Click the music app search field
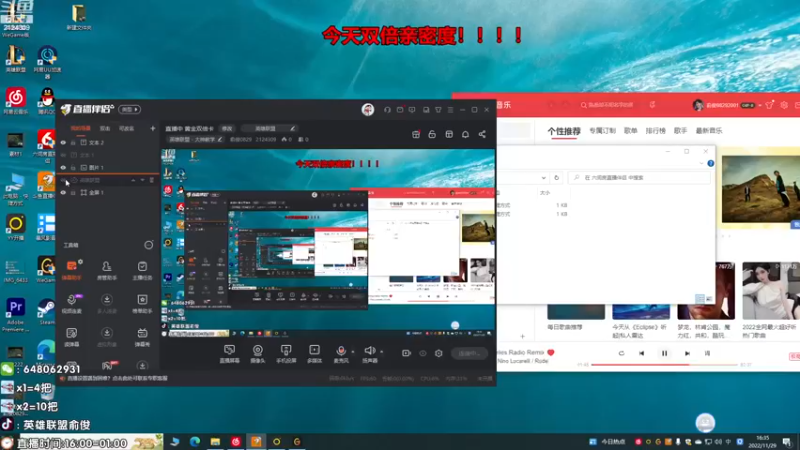Viewport: 800px width, 450px height. [x=610, y=105]
